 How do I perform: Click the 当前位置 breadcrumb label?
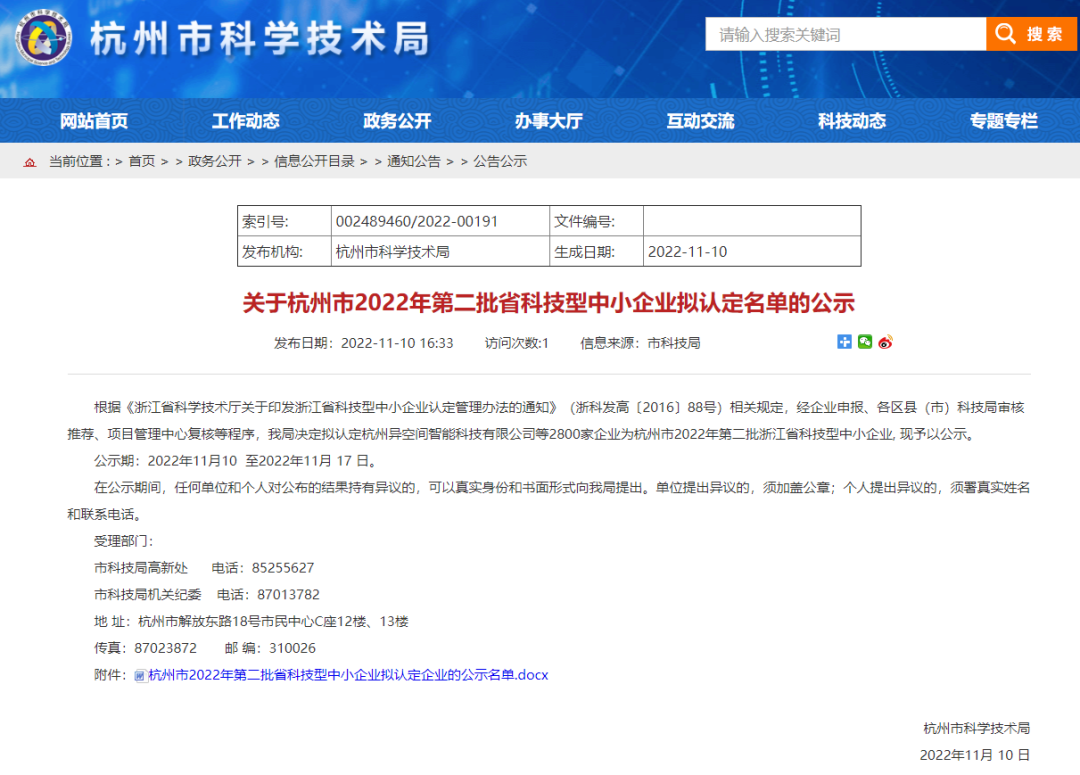79,161
